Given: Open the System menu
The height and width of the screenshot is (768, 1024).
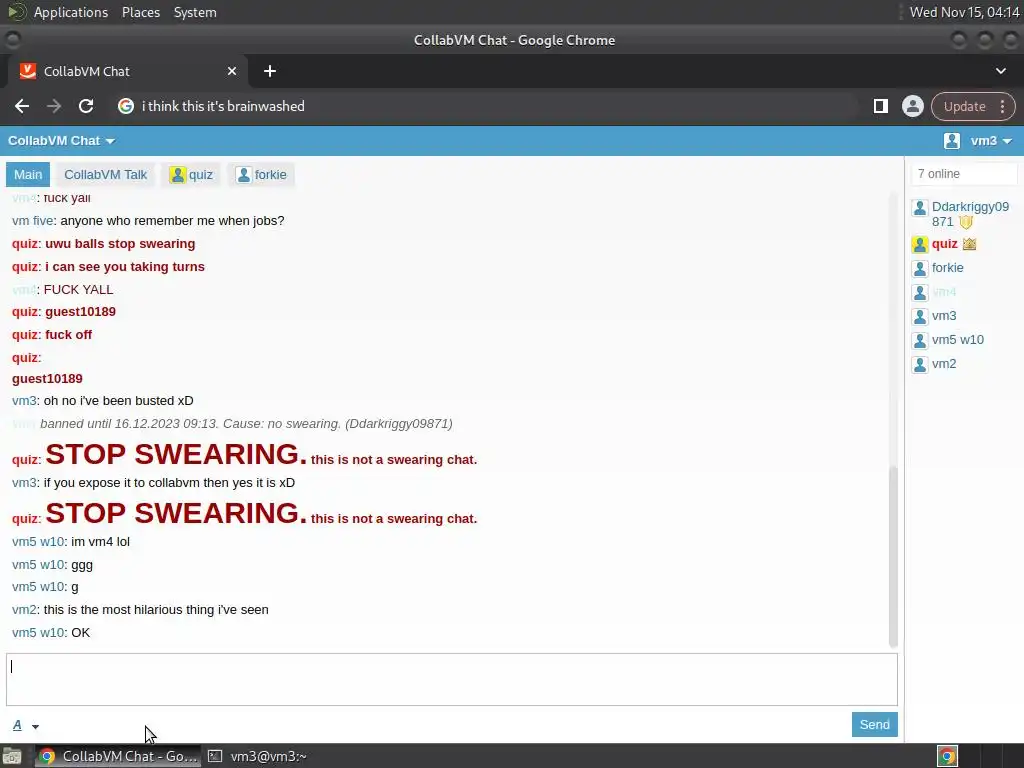Looking at the screenshot, I should click(195, 12).
